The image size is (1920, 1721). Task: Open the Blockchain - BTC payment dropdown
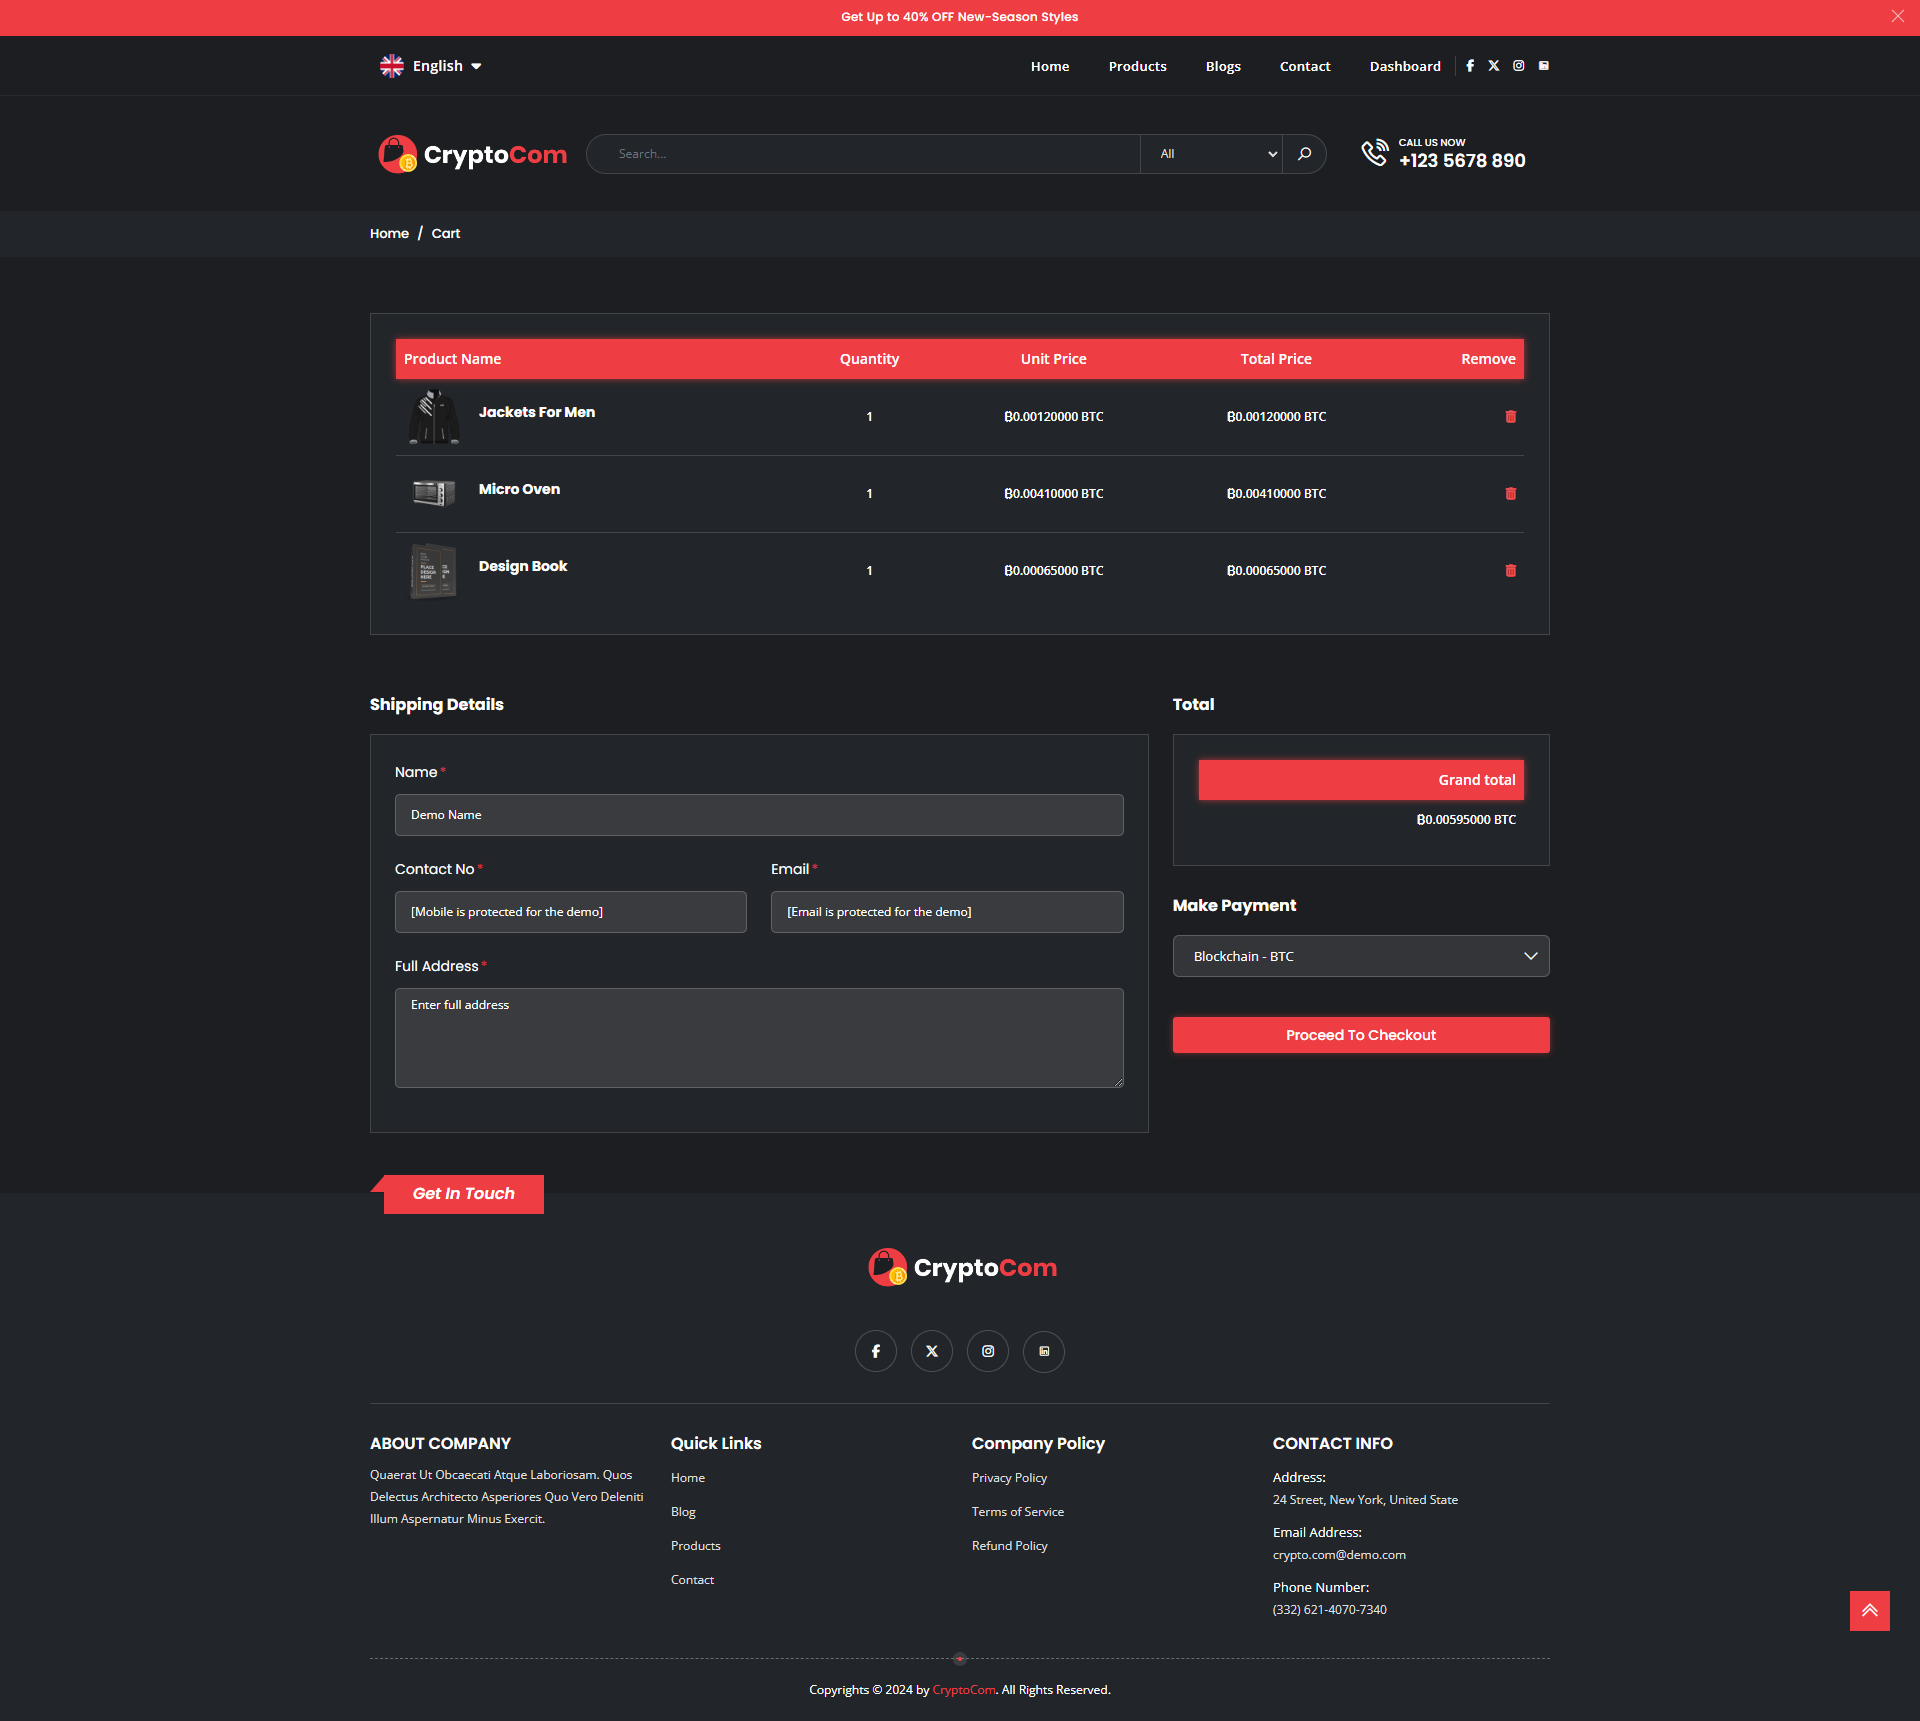pyautogui.click(x=1360, y=956)
